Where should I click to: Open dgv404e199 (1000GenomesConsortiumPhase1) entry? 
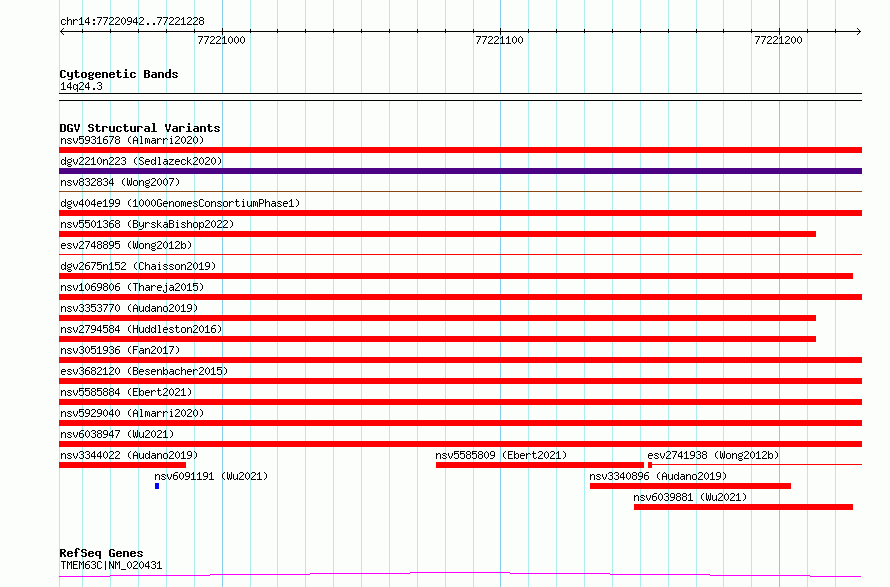tap(180, 203)
